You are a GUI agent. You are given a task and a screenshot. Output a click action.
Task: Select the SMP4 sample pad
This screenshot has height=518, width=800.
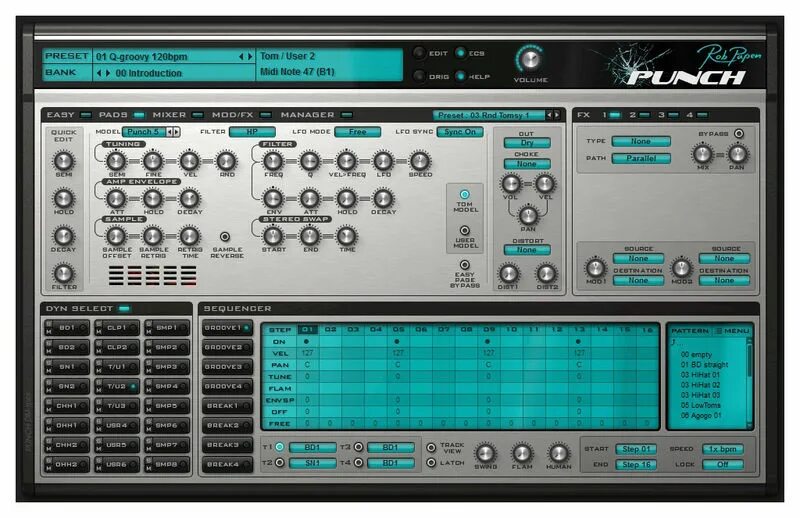(x=167, y=386)
